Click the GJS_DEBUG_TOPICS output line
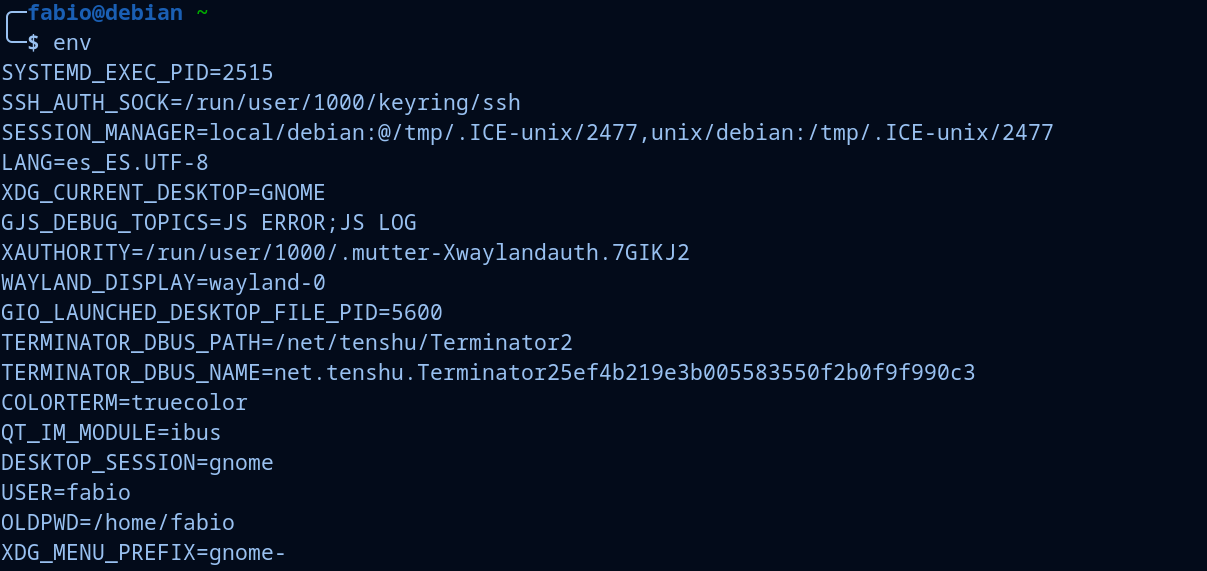 click(x=209, y=223)
